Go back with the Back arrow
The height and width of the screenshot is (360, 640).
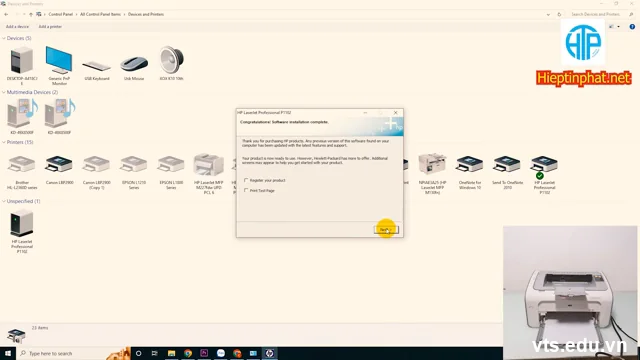[x=6, y=14]
